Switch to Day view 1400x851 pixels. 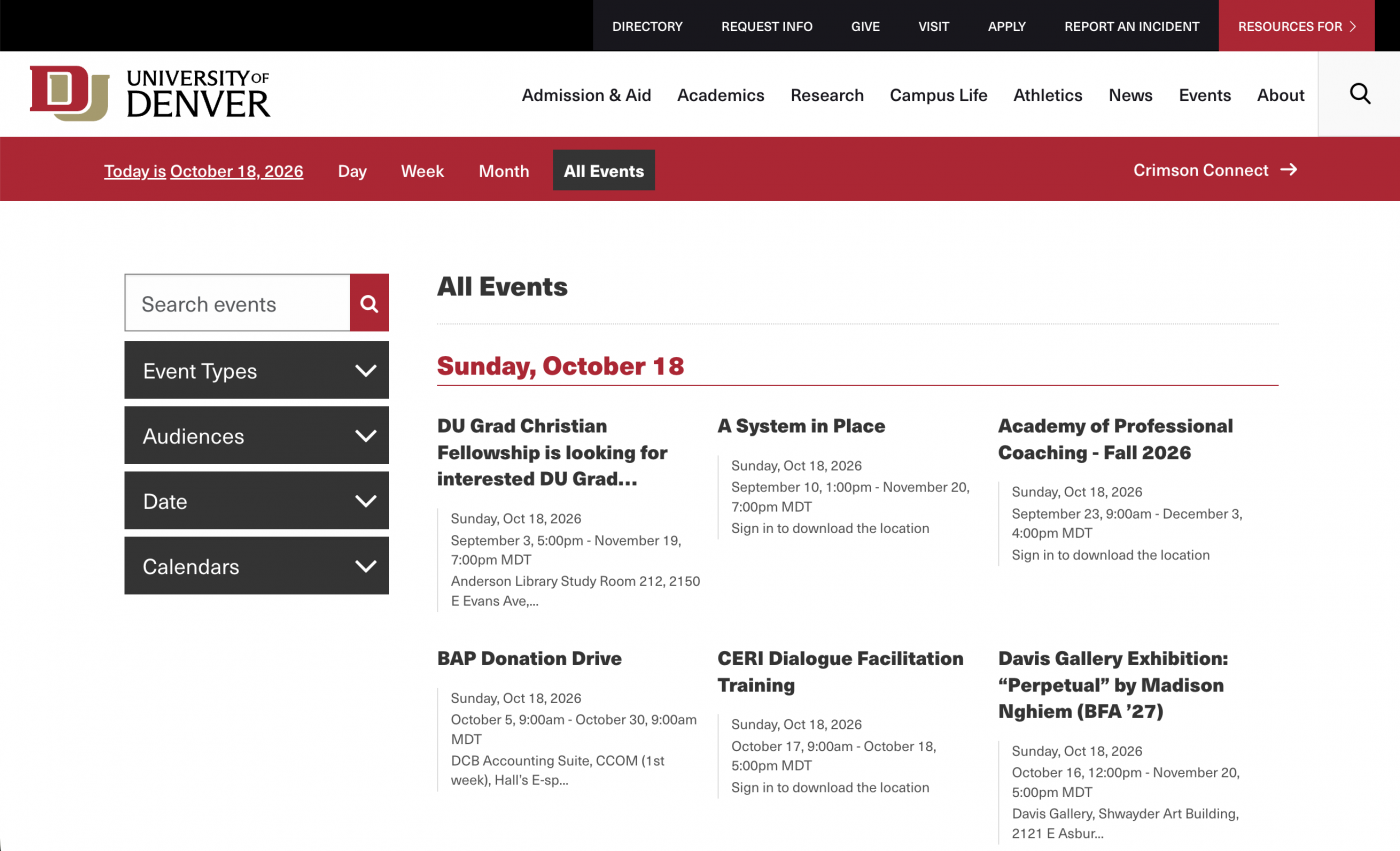(352, 171)
